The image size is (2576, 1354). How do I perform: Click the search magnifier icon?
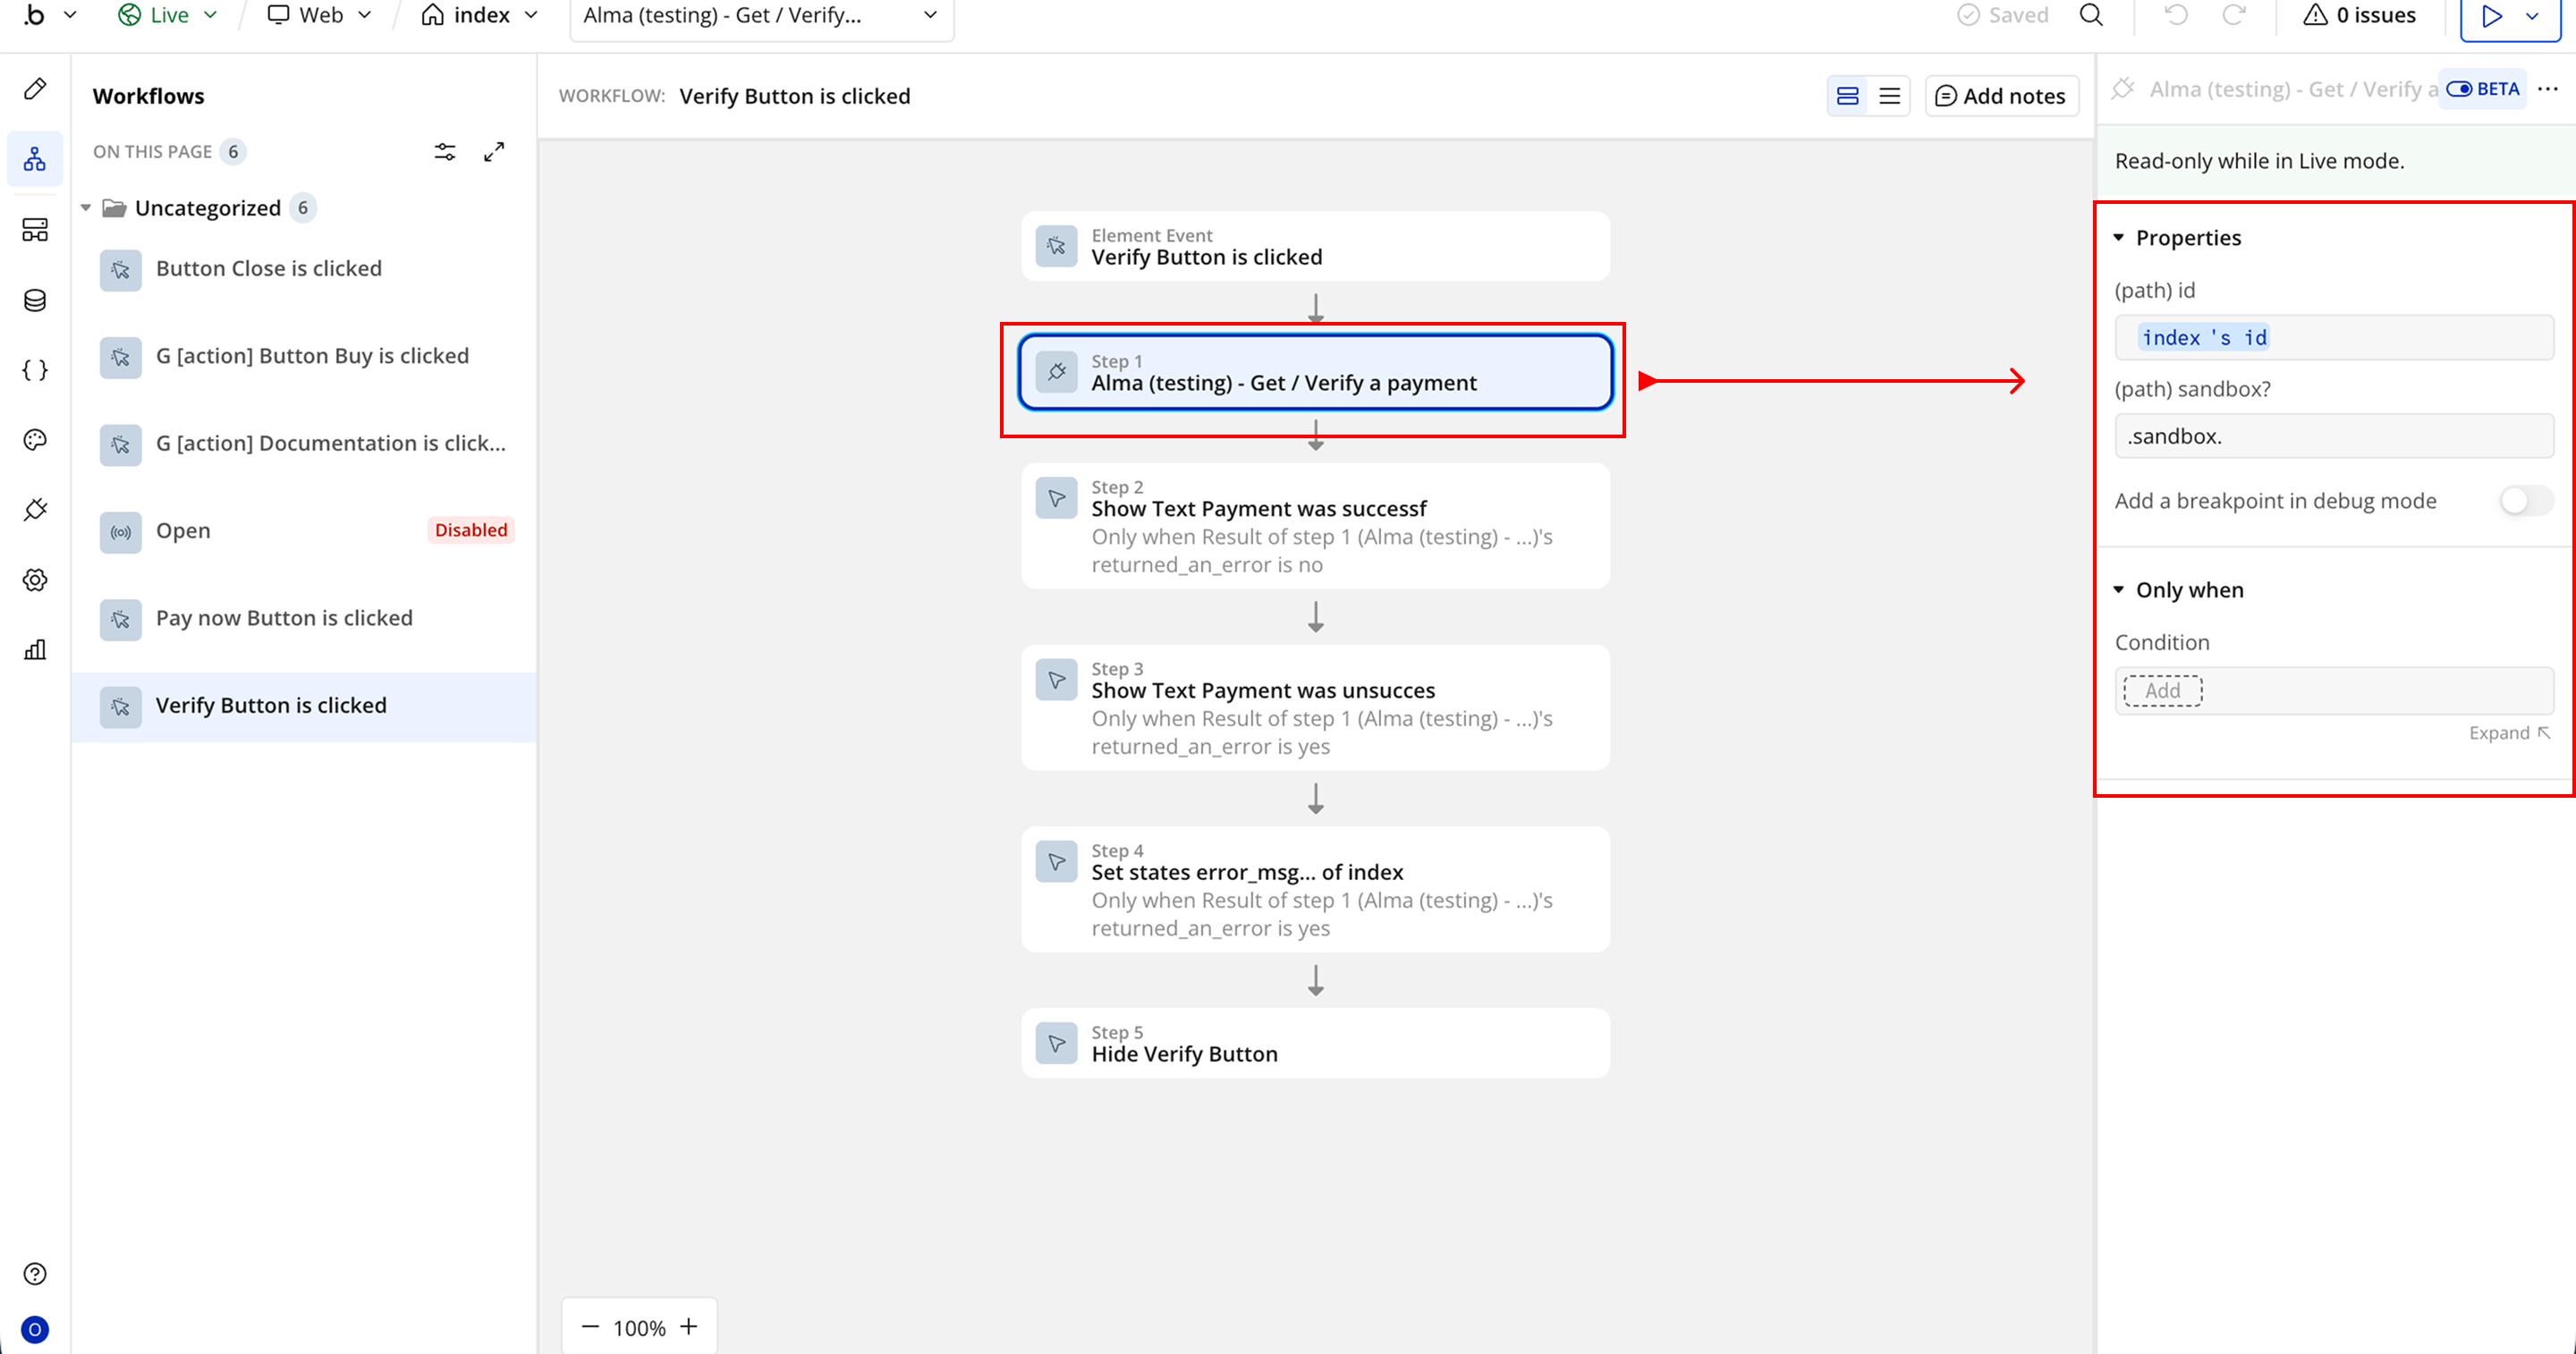point(2091,15)
